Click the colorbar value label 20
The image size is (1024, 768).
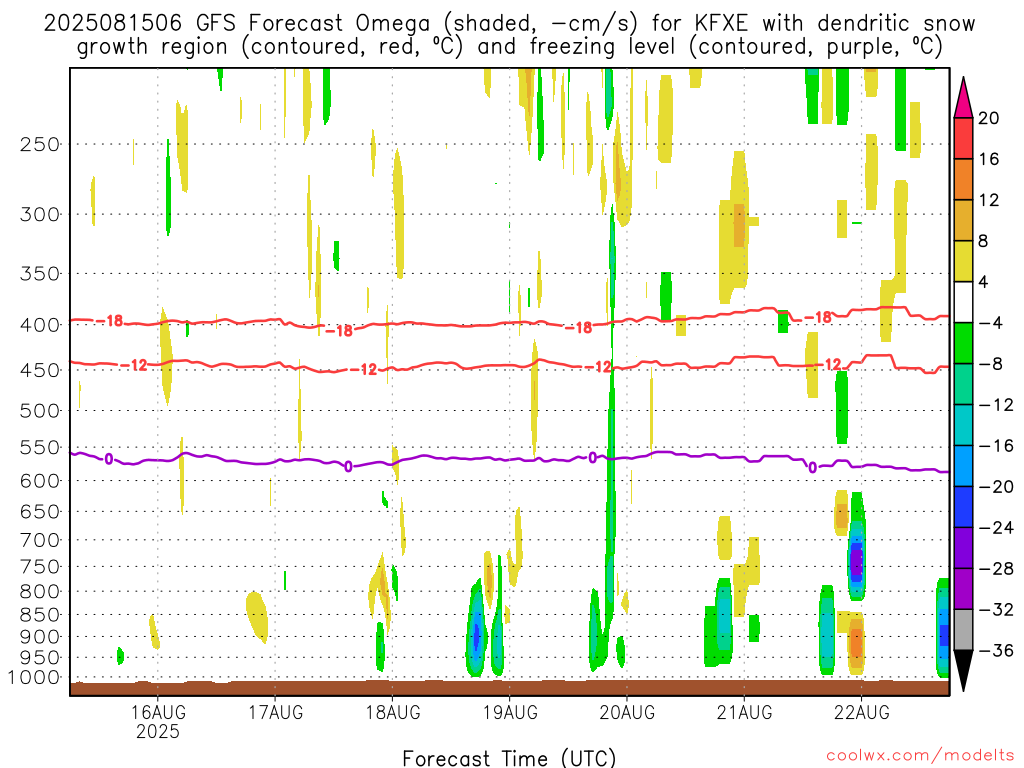pyautogui.click(x=988, y=118)
